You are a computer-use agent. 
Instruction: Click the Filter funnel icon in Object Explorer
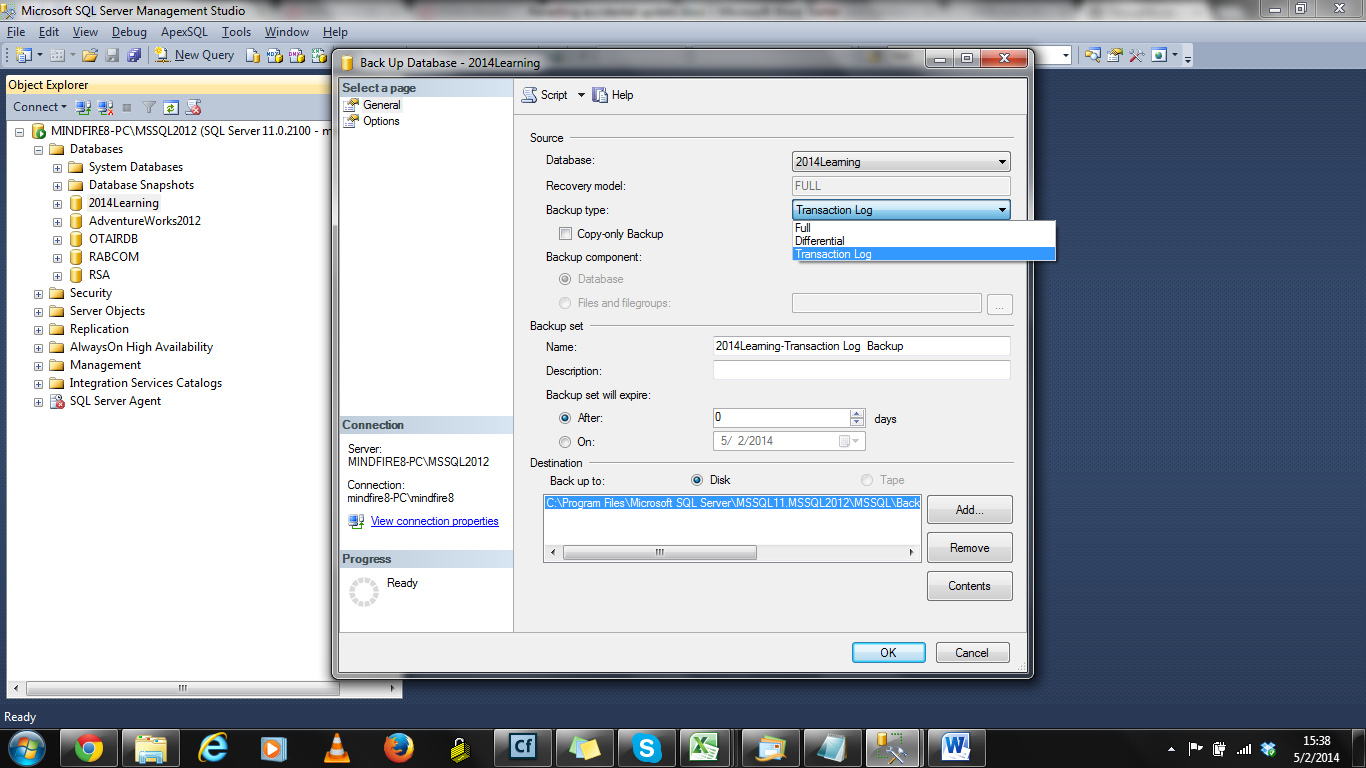point(149,107)
